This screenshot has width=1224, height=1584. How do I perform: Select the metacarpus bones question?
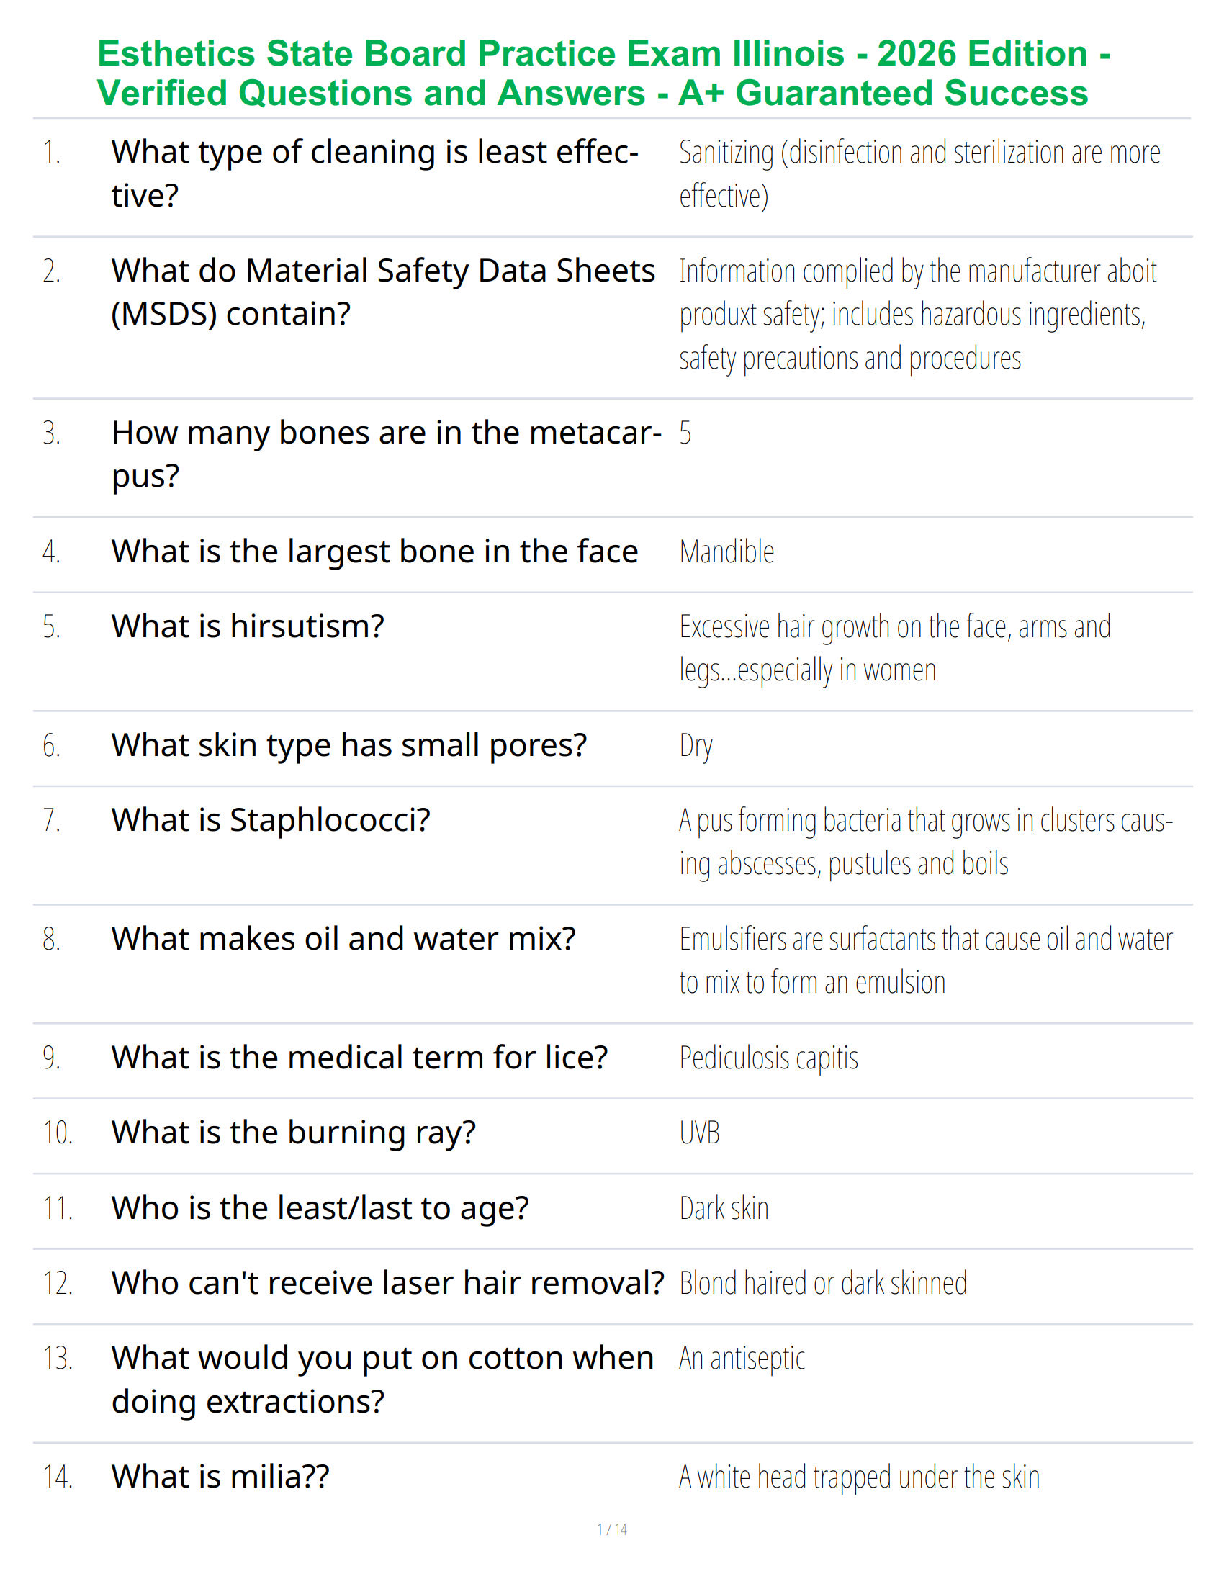tap(386, 454)
